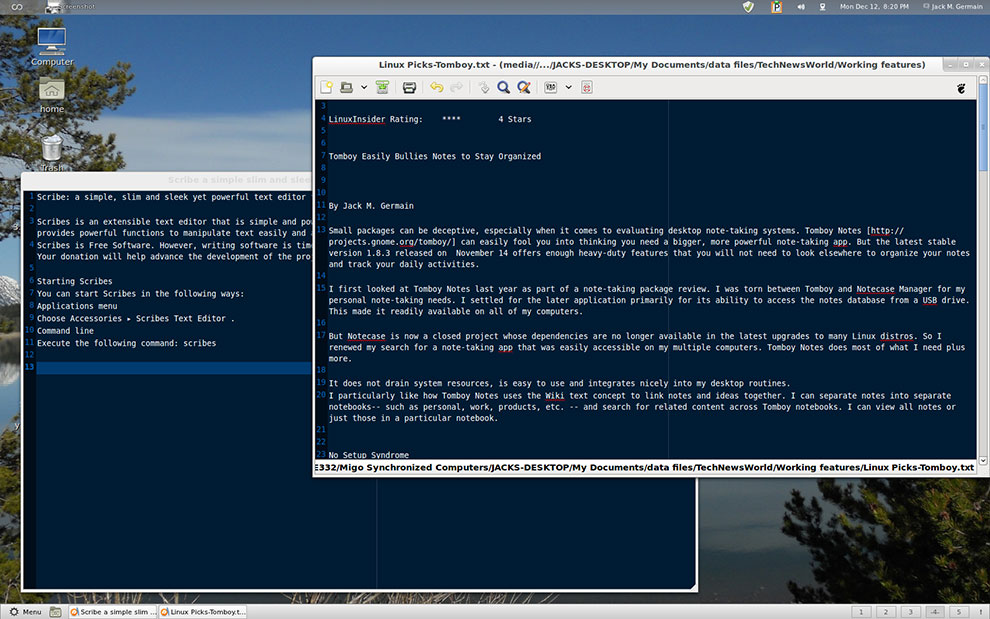Click the file path status bar at window bottom
This screenshot has width=990, height=619.
(645, 467)
